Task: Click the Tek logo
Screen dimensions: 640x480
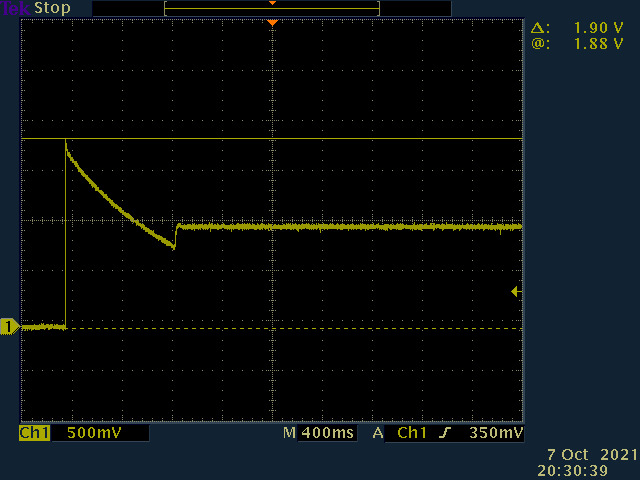Action: coord(15,8)
